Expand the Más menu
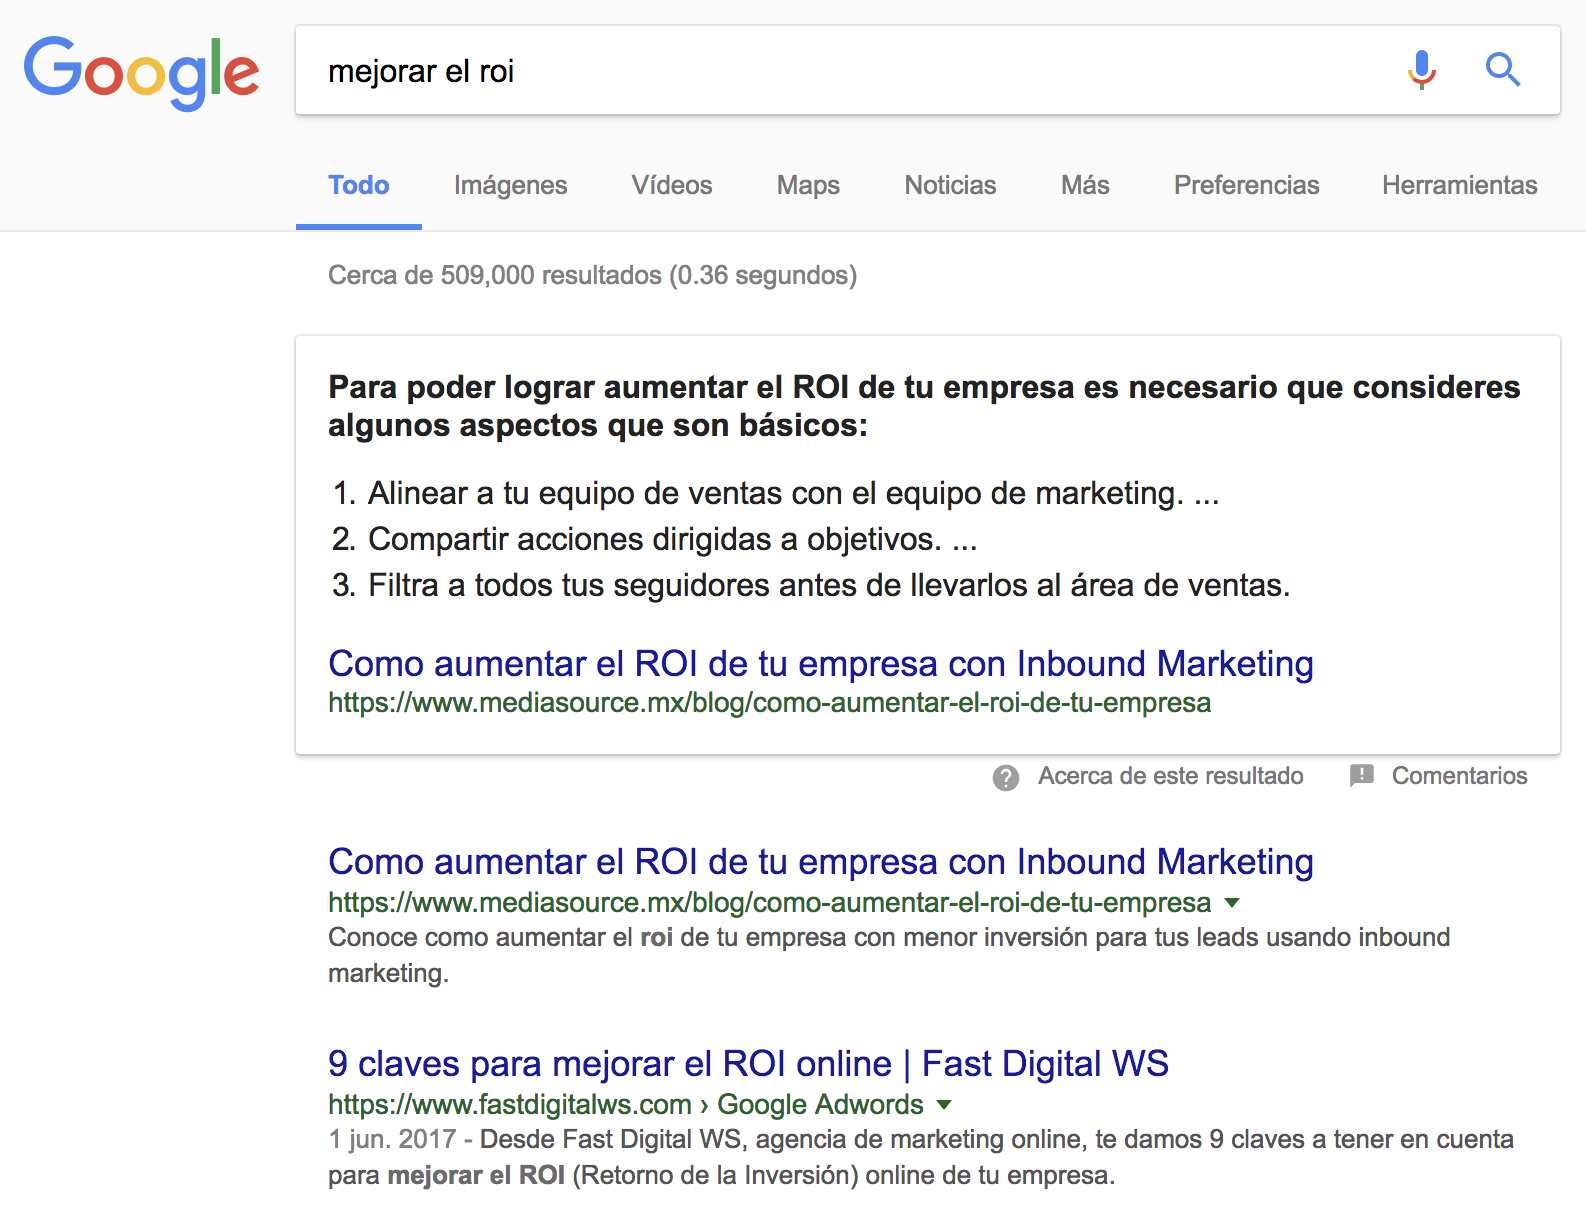The width and height of the screenshot is (1586, 1226). [x=1085, y=185]
